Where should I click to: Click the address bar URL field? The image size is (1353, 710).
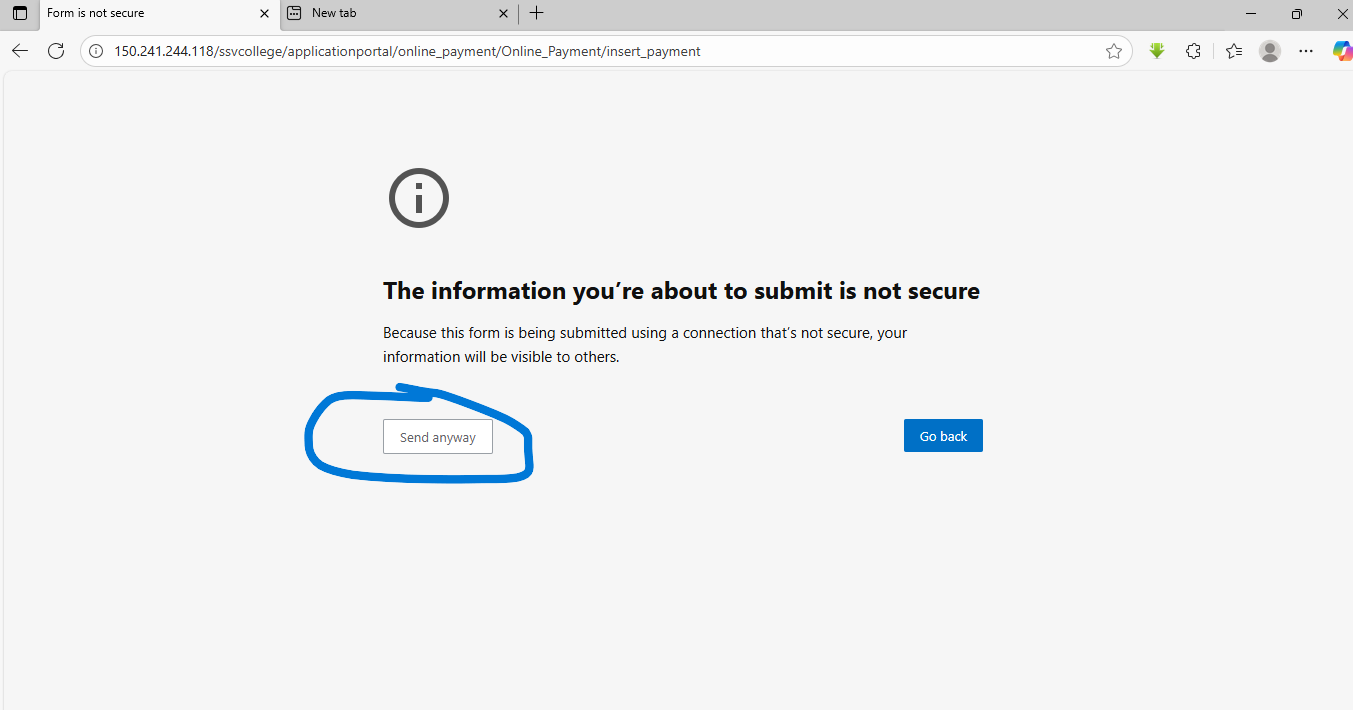pos(600,51)
